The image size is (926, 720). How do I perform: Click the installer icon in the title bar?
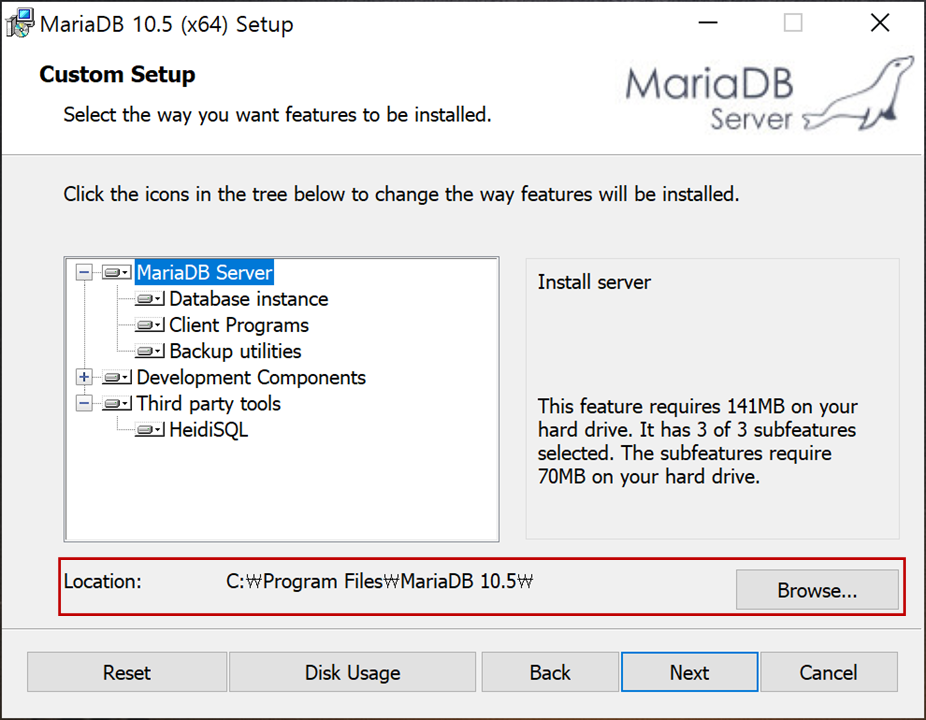click(x=19, y=24)
